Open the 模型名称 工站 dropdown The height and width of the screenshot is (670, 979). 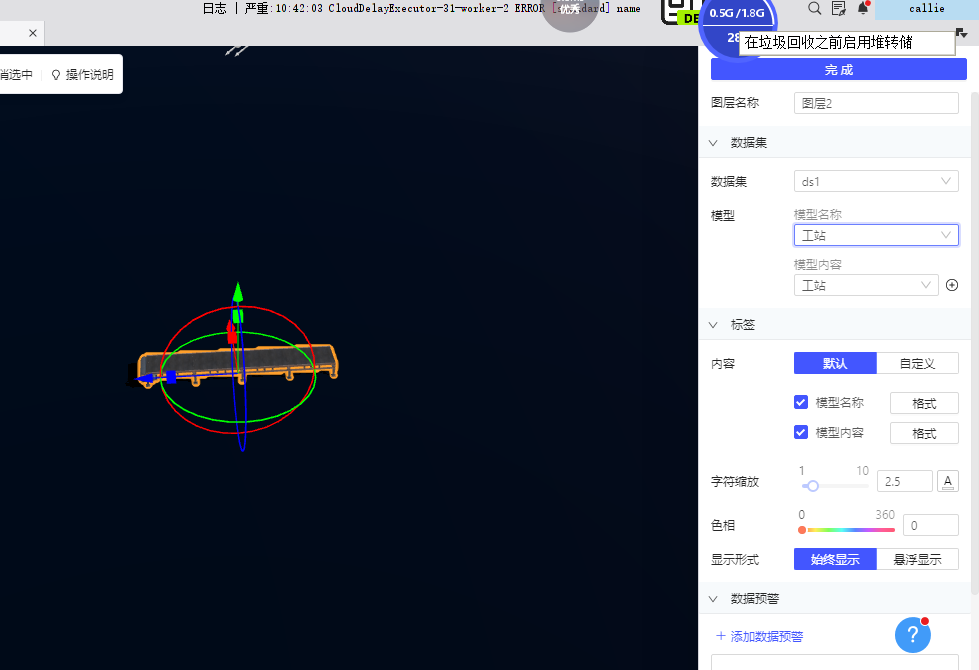click(876, 235)
